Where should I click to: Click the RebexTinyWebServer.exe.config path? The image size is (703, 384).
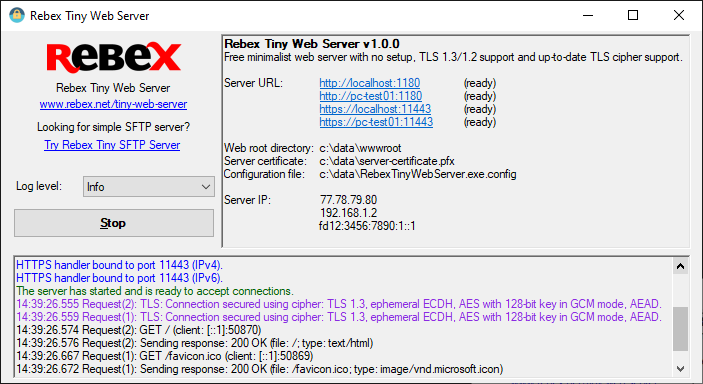click(417, 174)
